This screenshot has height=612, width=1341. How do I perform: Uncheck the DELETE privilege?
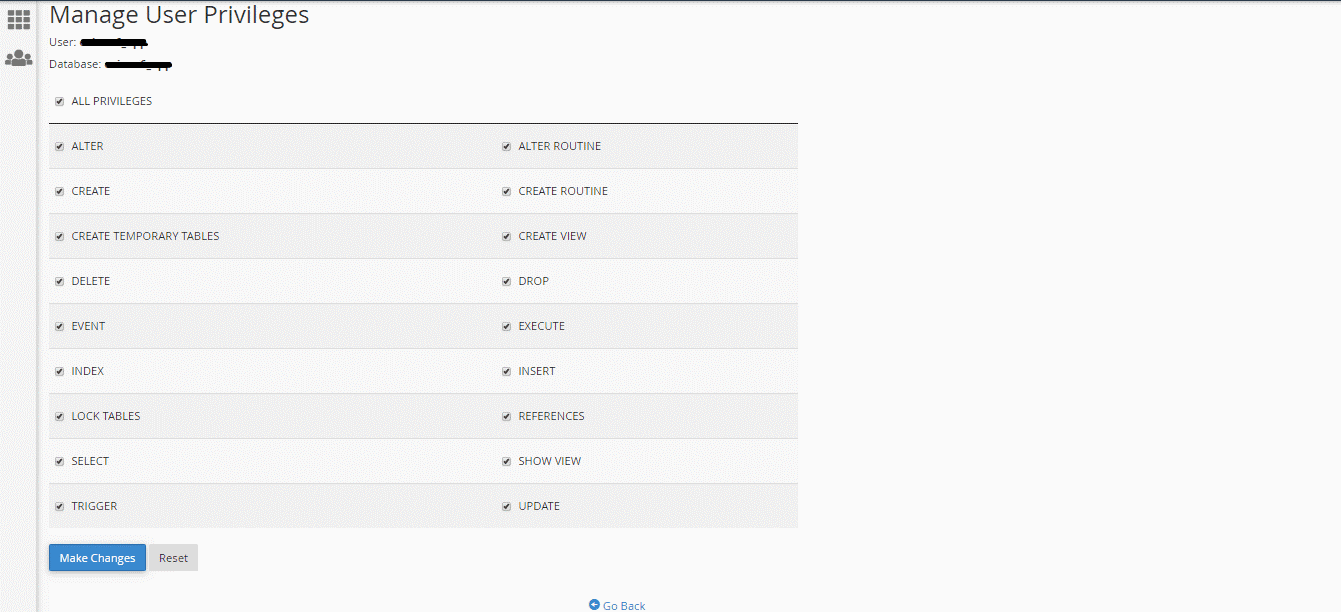[x=59, y=280]
